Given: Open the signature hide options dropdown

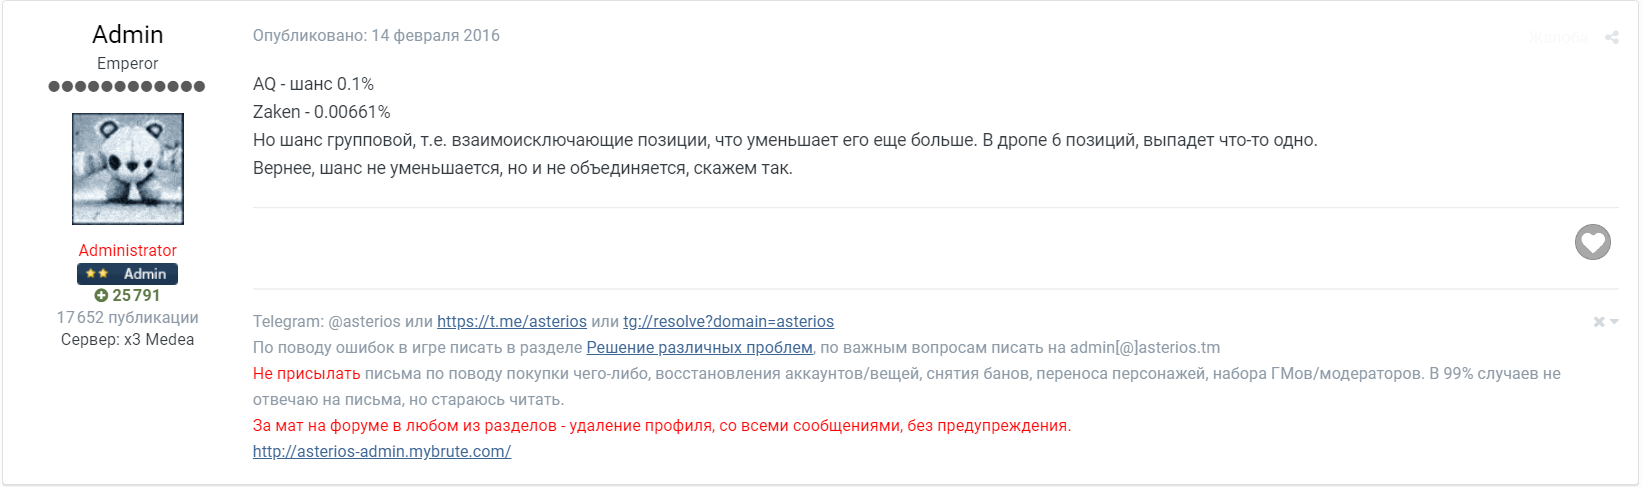Looking at the screenshot, I should coord(1605,322).
